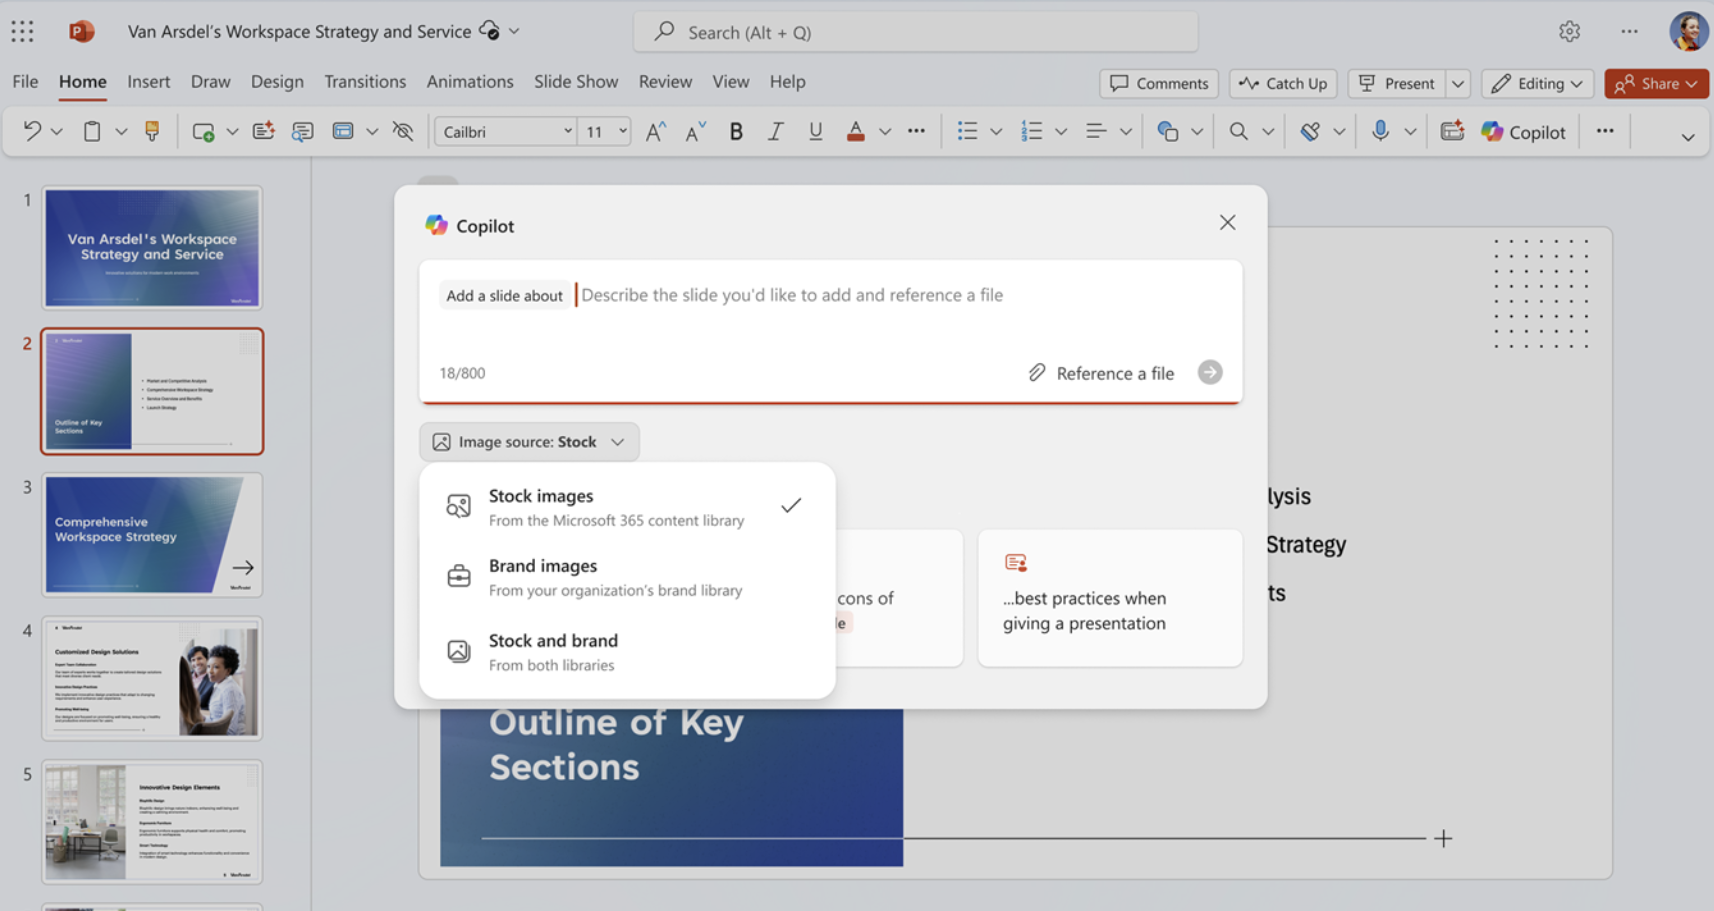Switch to the Transitions tab
Screen dimensions: 1714x911
tap(365, 82)
